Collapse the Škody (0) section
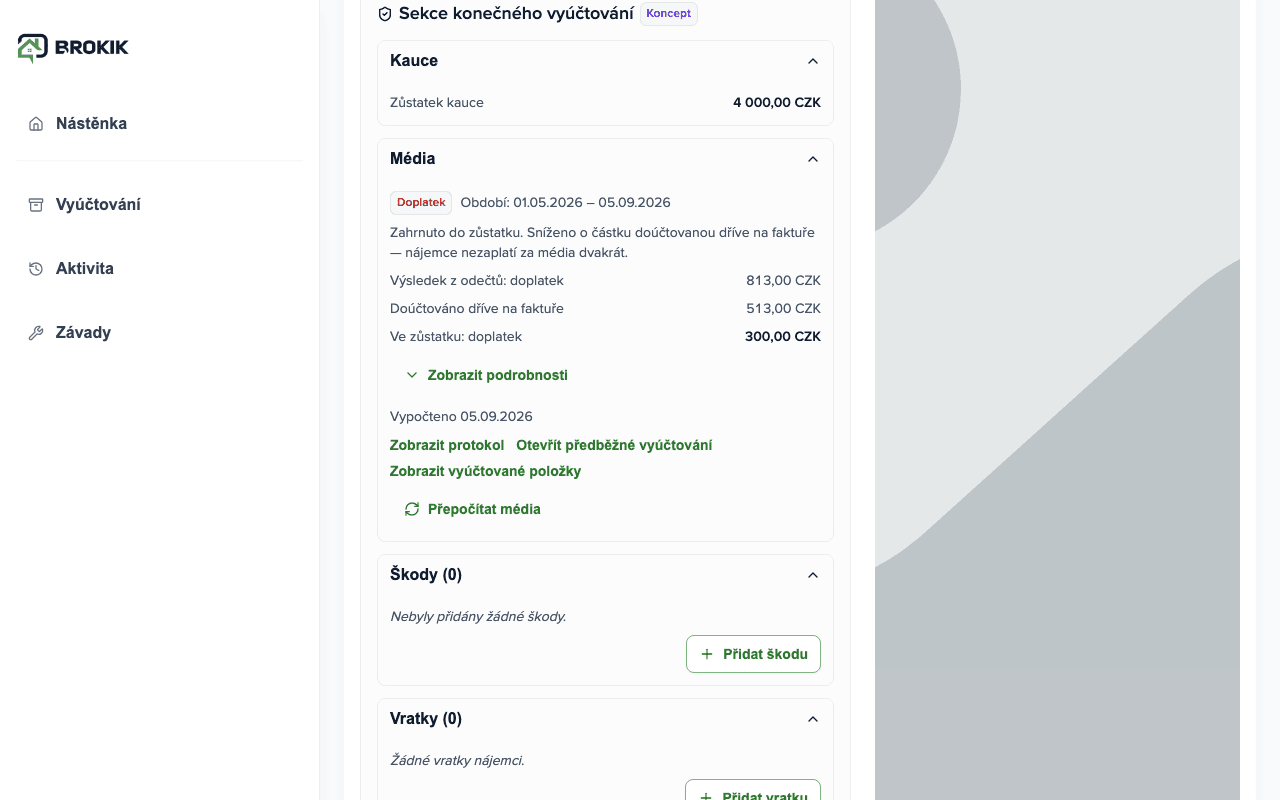The image size is (1280, 800). click(813, 575)
